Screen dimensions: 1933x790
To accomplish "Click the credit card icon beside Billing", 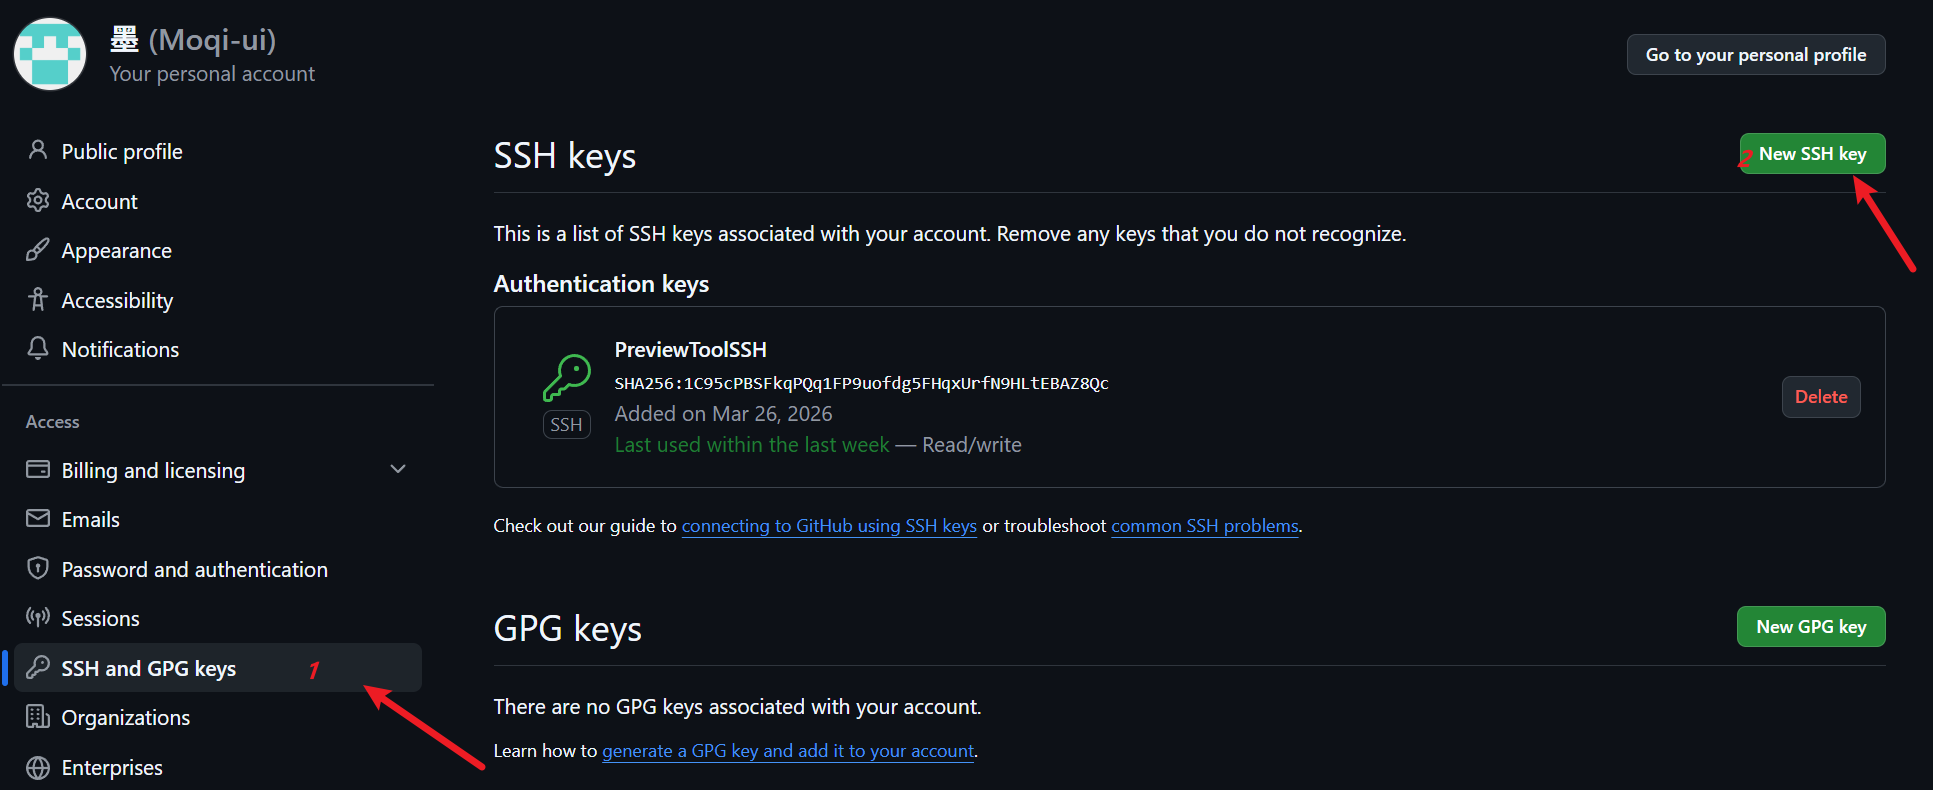I will pos(38,469).
